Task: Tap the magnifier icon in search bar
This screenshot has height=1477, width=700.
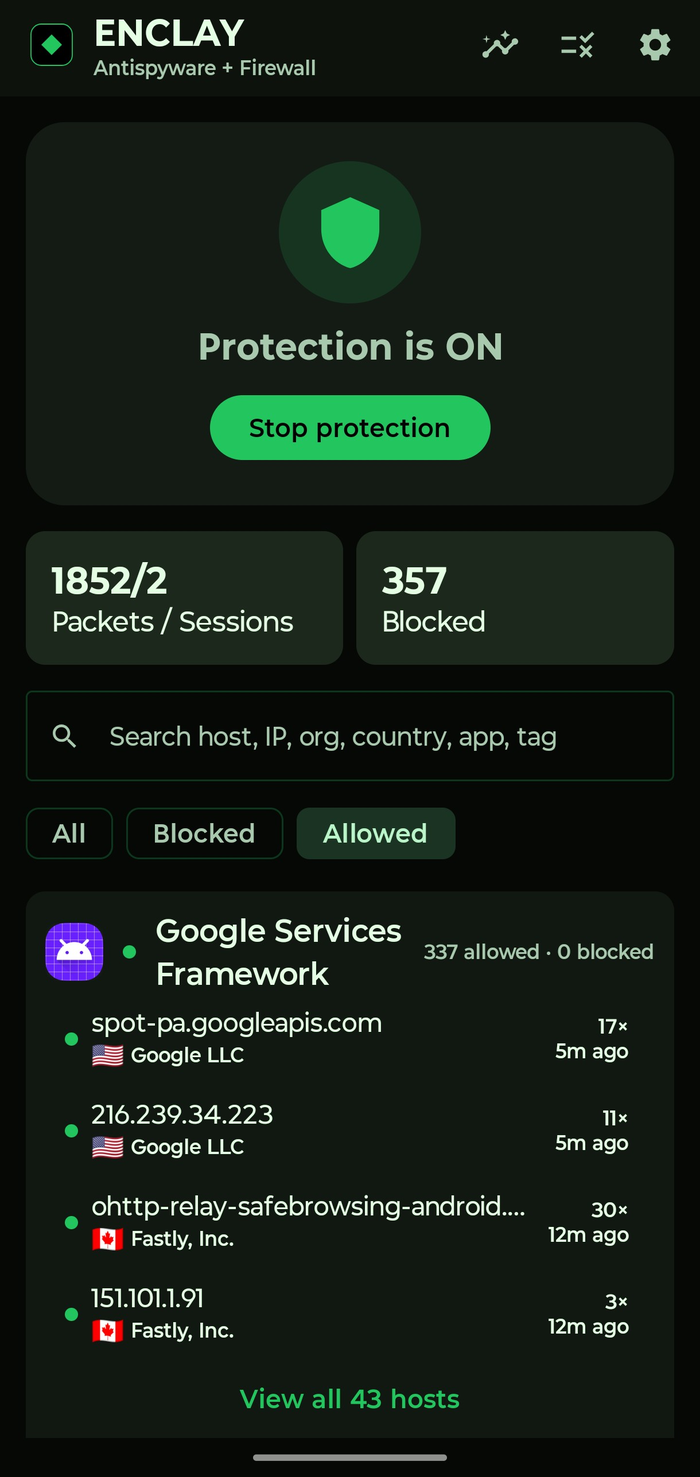Action: point(65,737)
